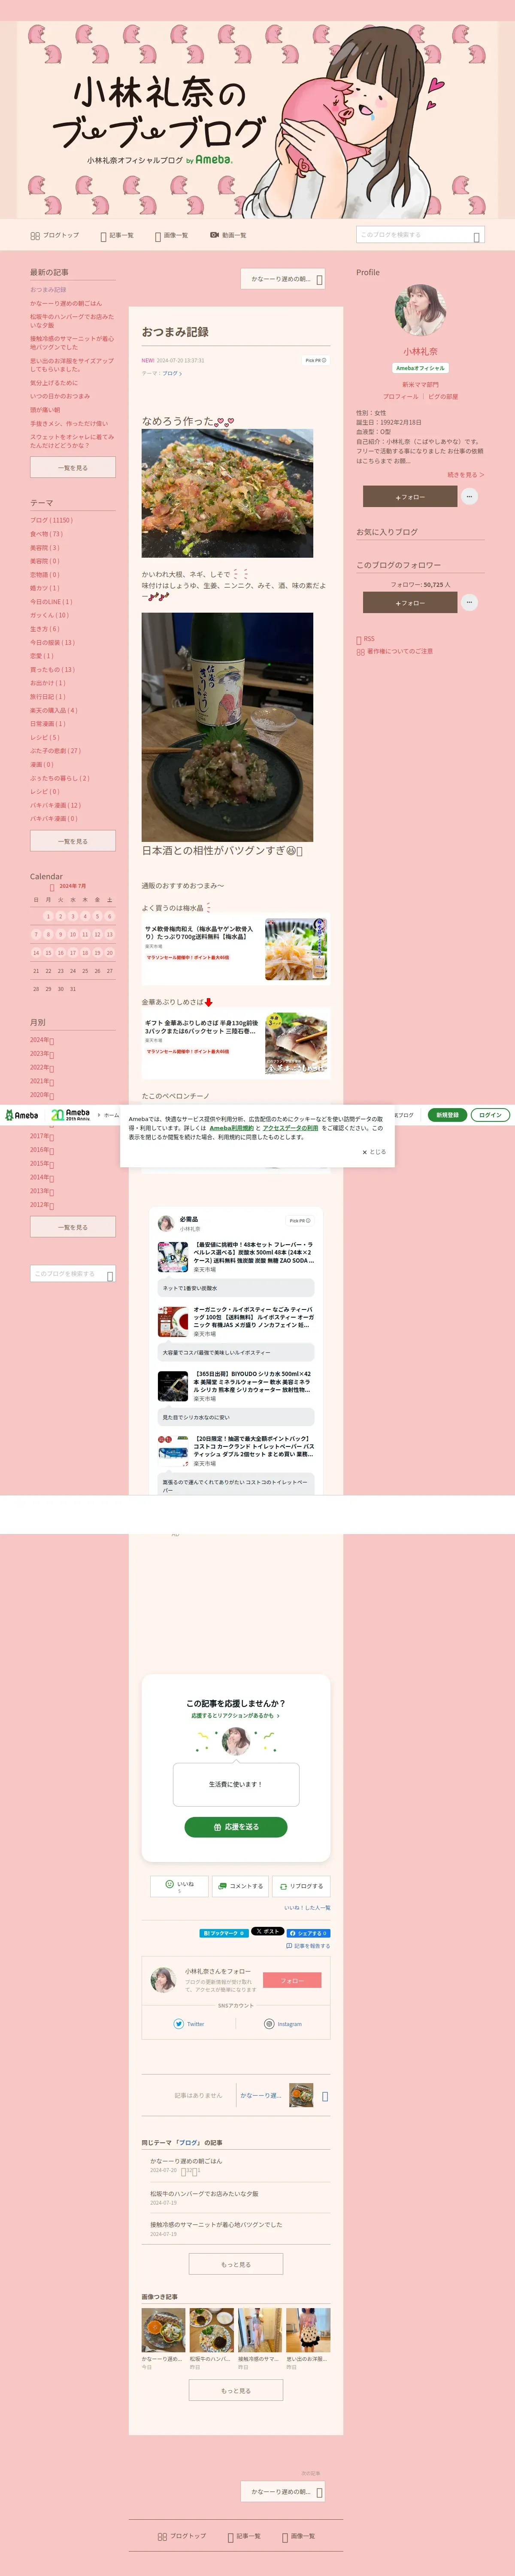Go to previous month in calendar
This screenshot has height=2576, width=515.
(x=52, y=887)
